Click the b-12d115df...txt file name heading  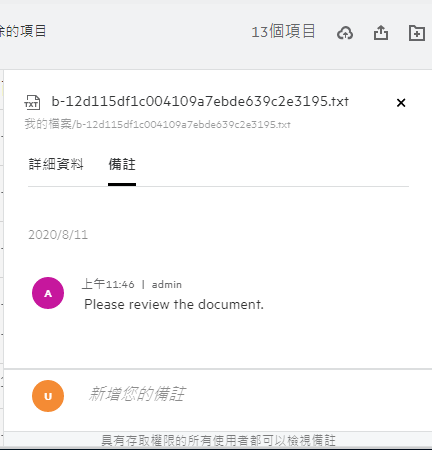click(x=200, y=101)
